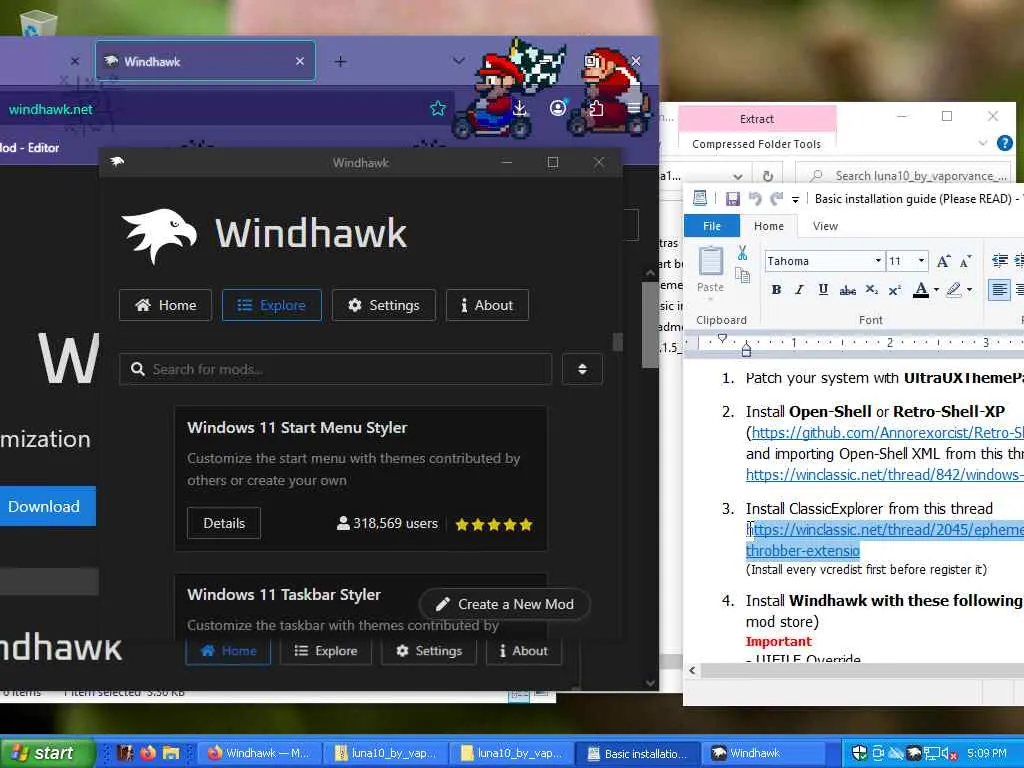Open the About tab in Windhawk
Image resolution: width=1024 pixels, height=768 pixels.
(487, 305)
